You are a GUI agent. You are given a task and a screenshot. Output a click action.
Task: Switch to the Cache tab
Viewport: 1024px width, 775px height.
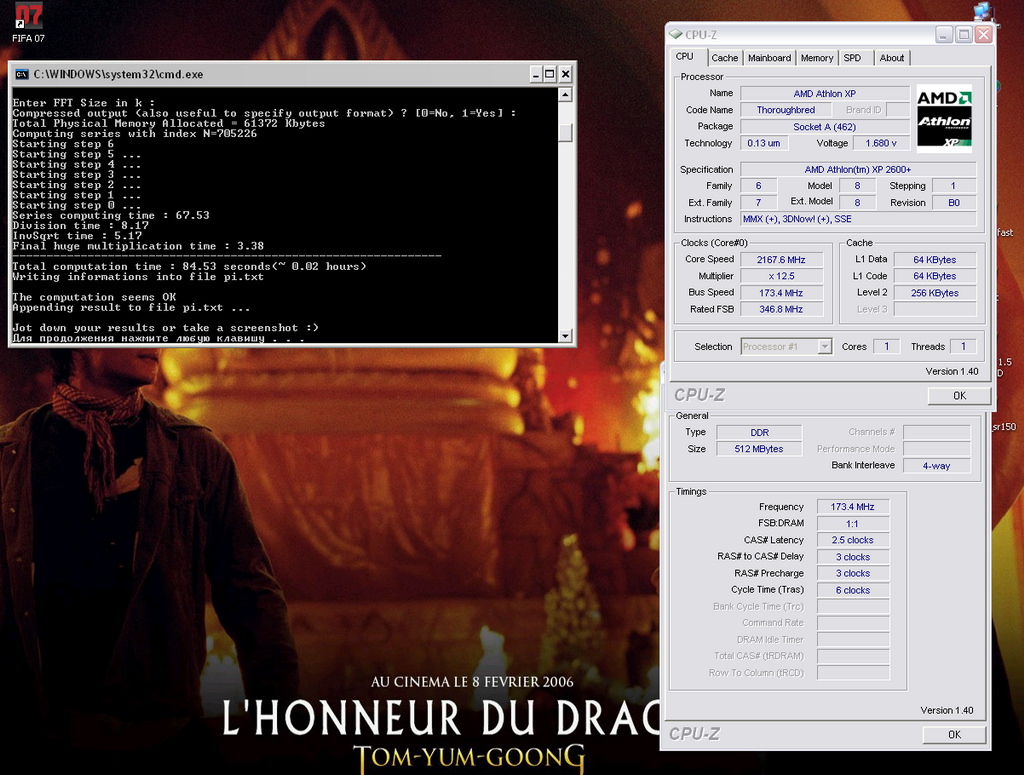[724, 58]
